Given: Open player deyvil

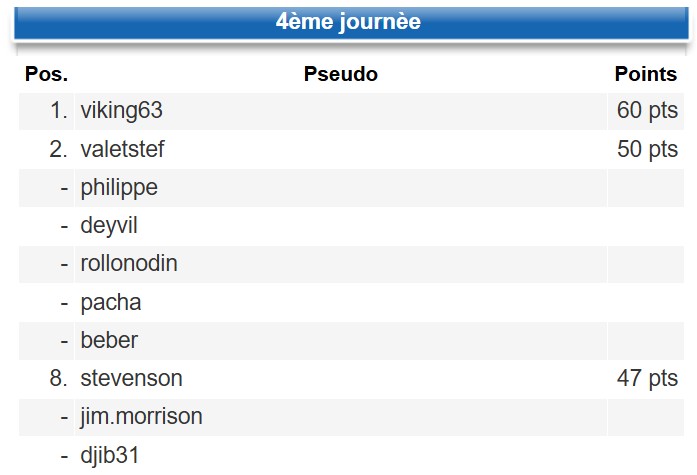Looking at the screenshot, I should (x=109, y=226).
